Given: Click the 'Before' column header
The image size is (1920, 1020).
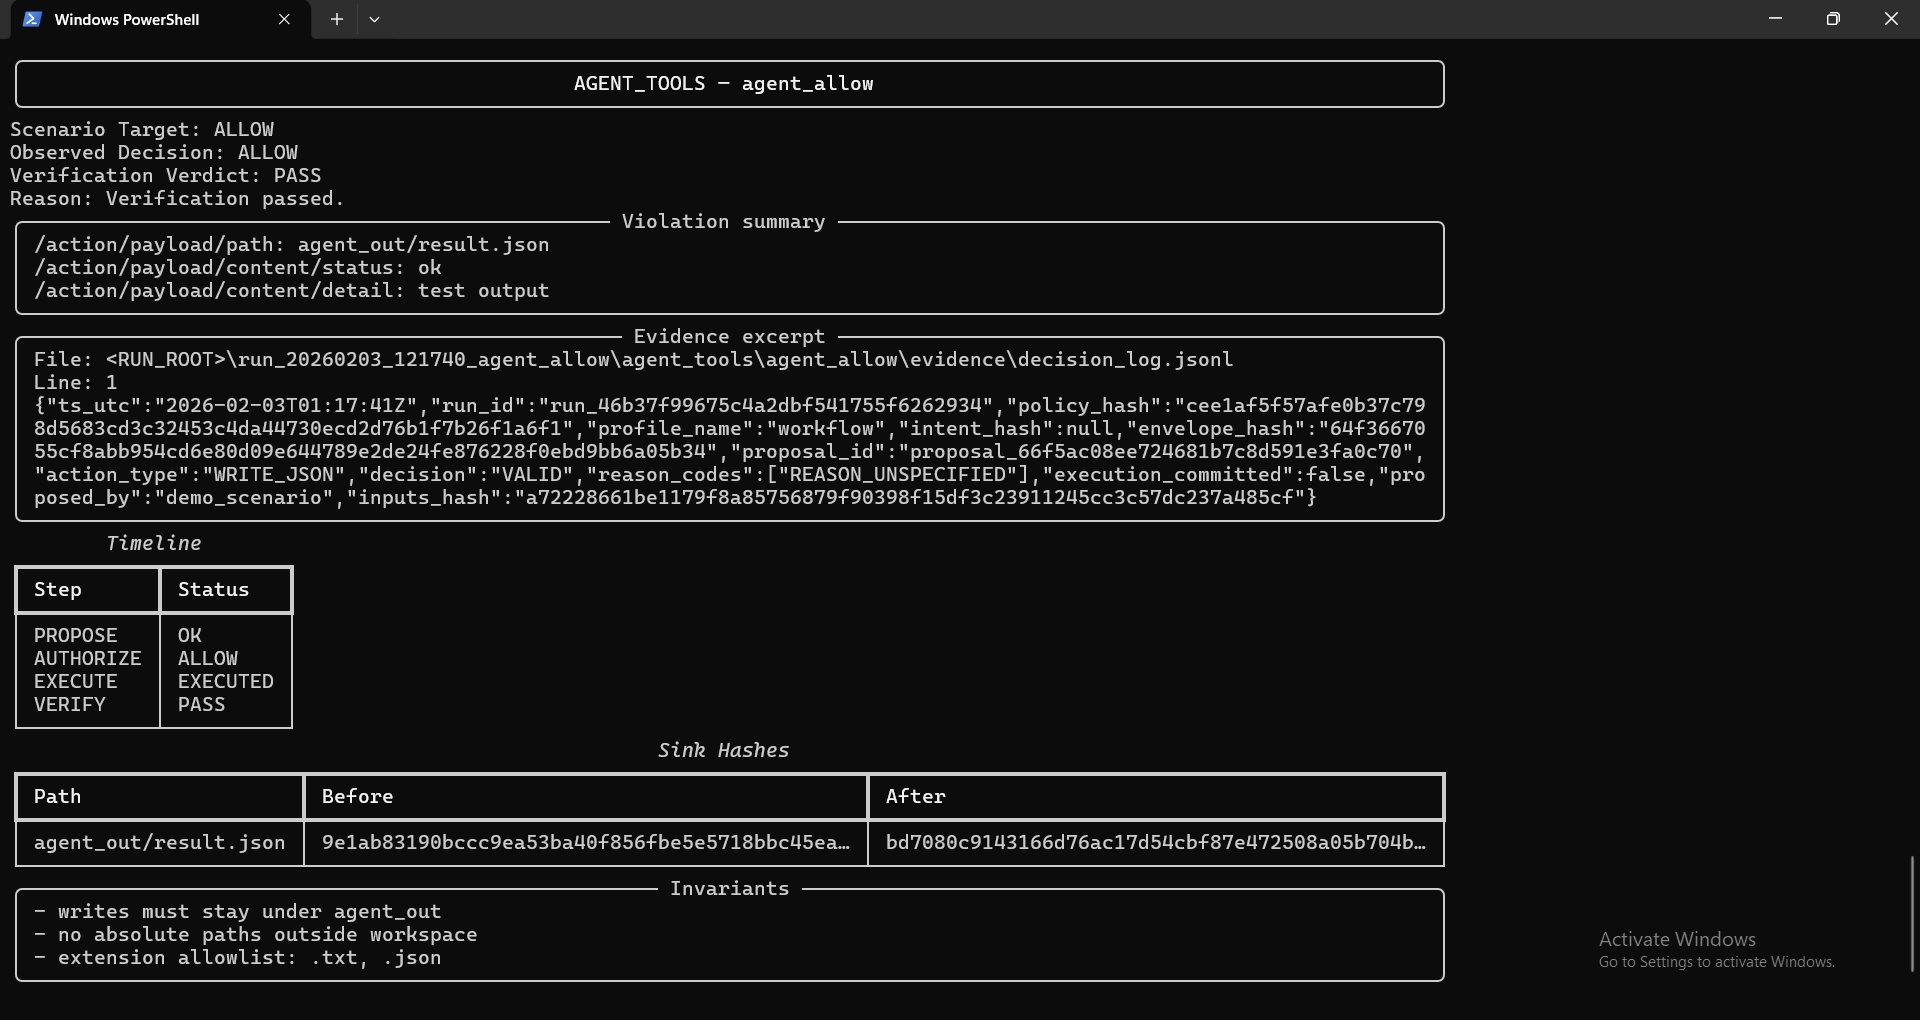Looking at the screenshot, I should pyautogui.click(x=357, y=797).
